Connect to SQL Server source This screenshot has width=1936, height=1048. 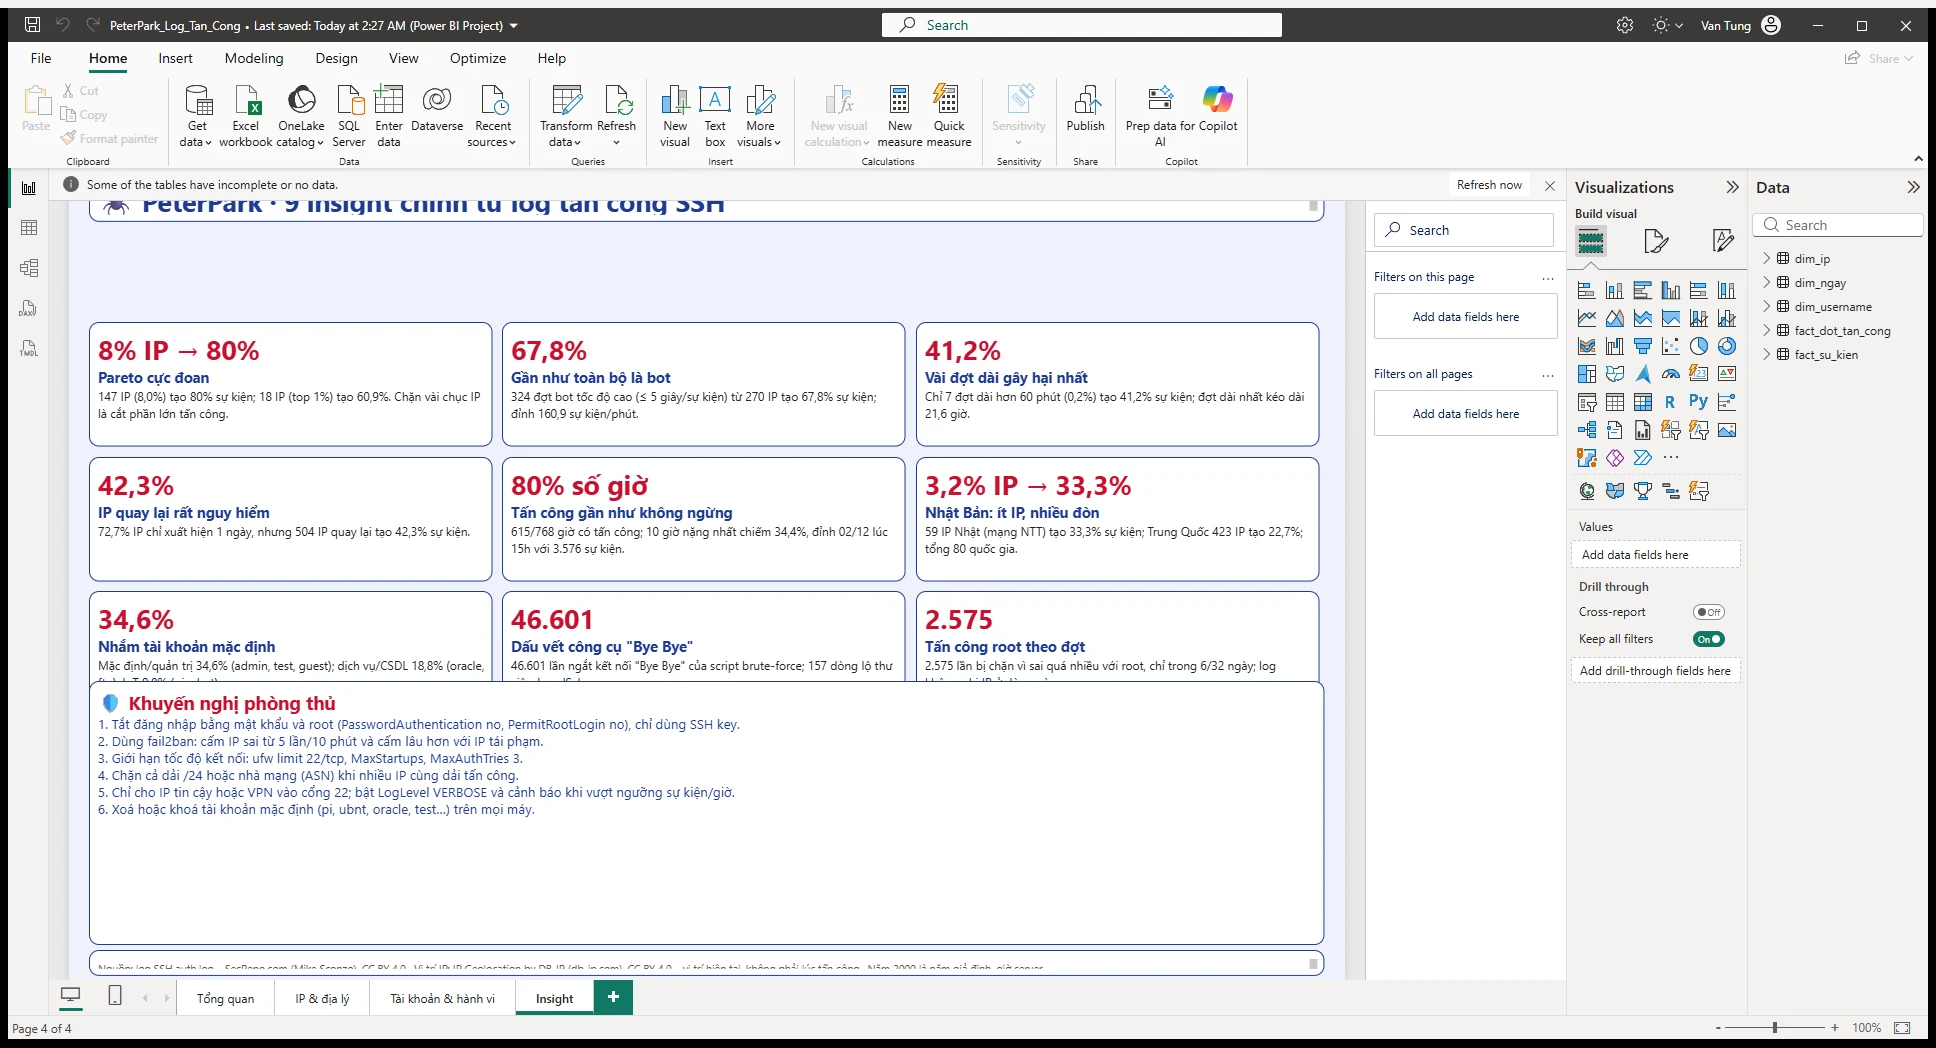pos(349,115)
